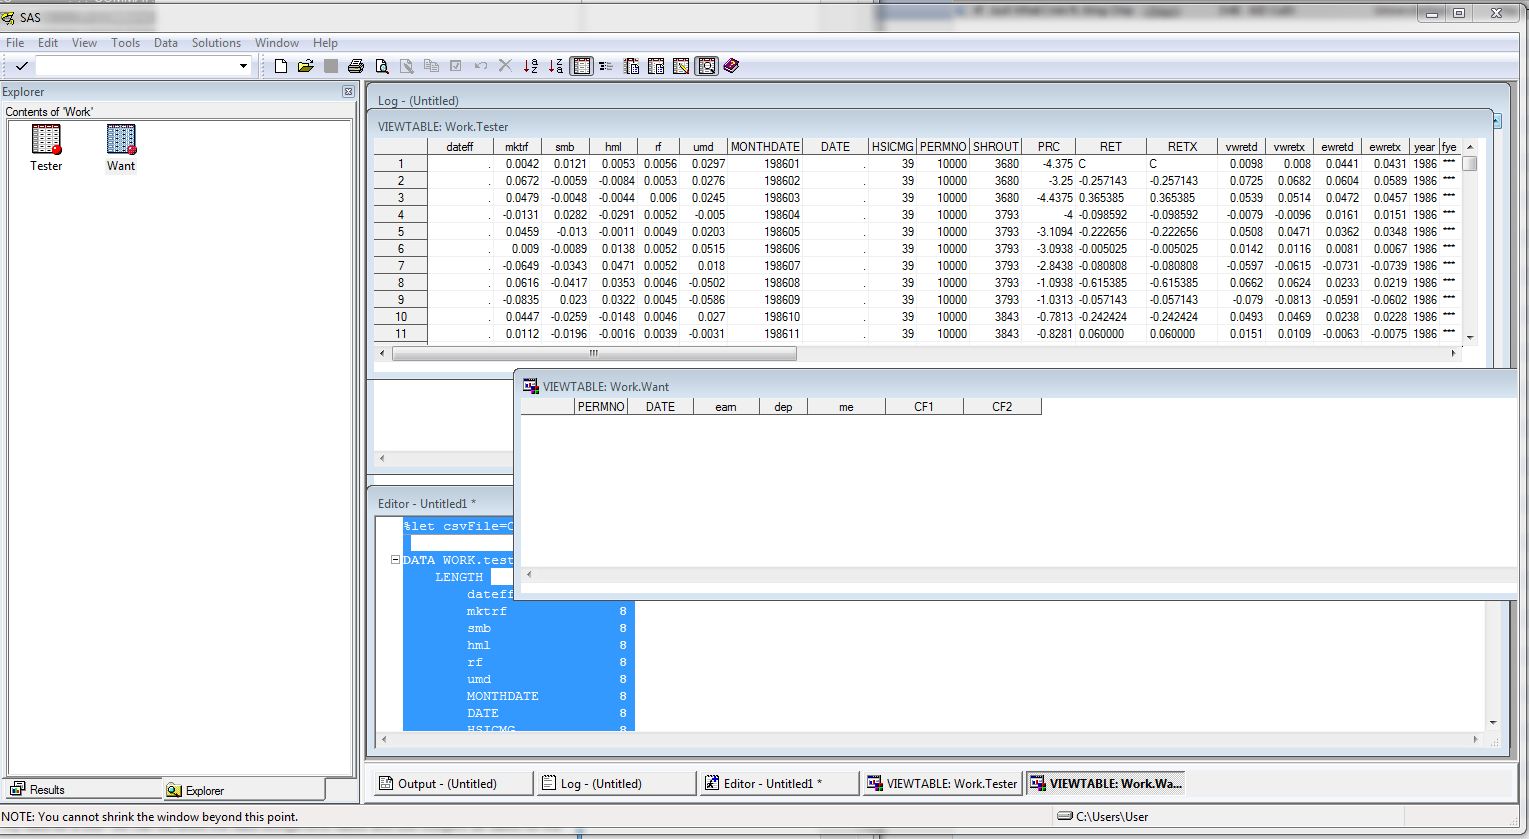The width and height of the screenshot is (1529, 839).
Task: Collapse the DATA WORK.test step in the editor
Action: (395, 560)
